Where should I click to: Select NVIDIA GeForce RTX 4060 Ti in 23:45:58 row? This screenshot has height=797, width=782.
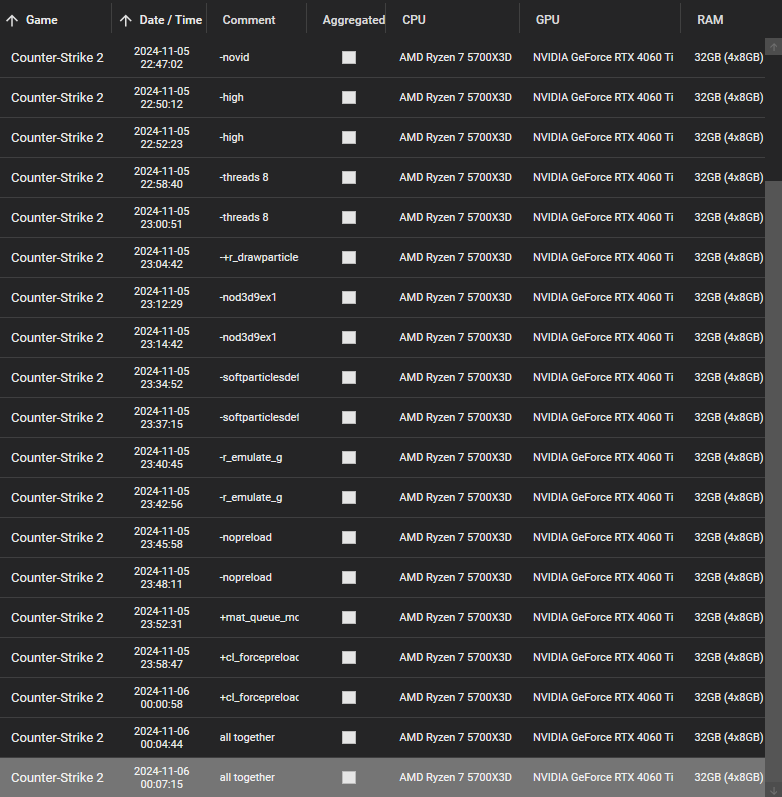[x=603, y=537]
